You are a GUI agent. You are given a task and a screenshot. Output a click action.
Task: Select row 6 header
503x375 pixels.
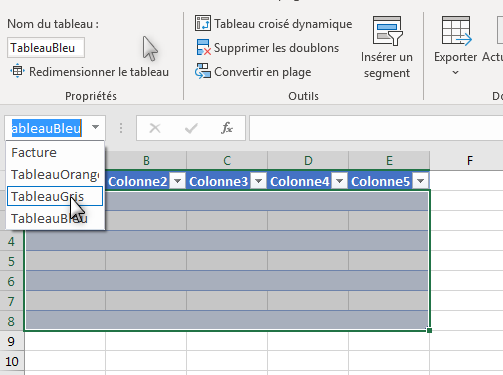pos(11,281)
